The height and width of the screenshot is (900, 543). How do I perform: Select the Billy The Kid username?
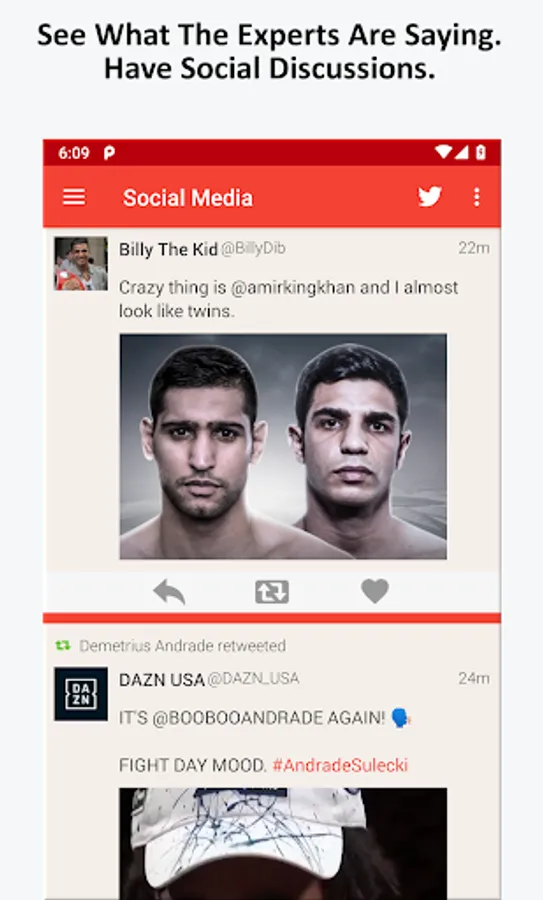pos(168,249)
